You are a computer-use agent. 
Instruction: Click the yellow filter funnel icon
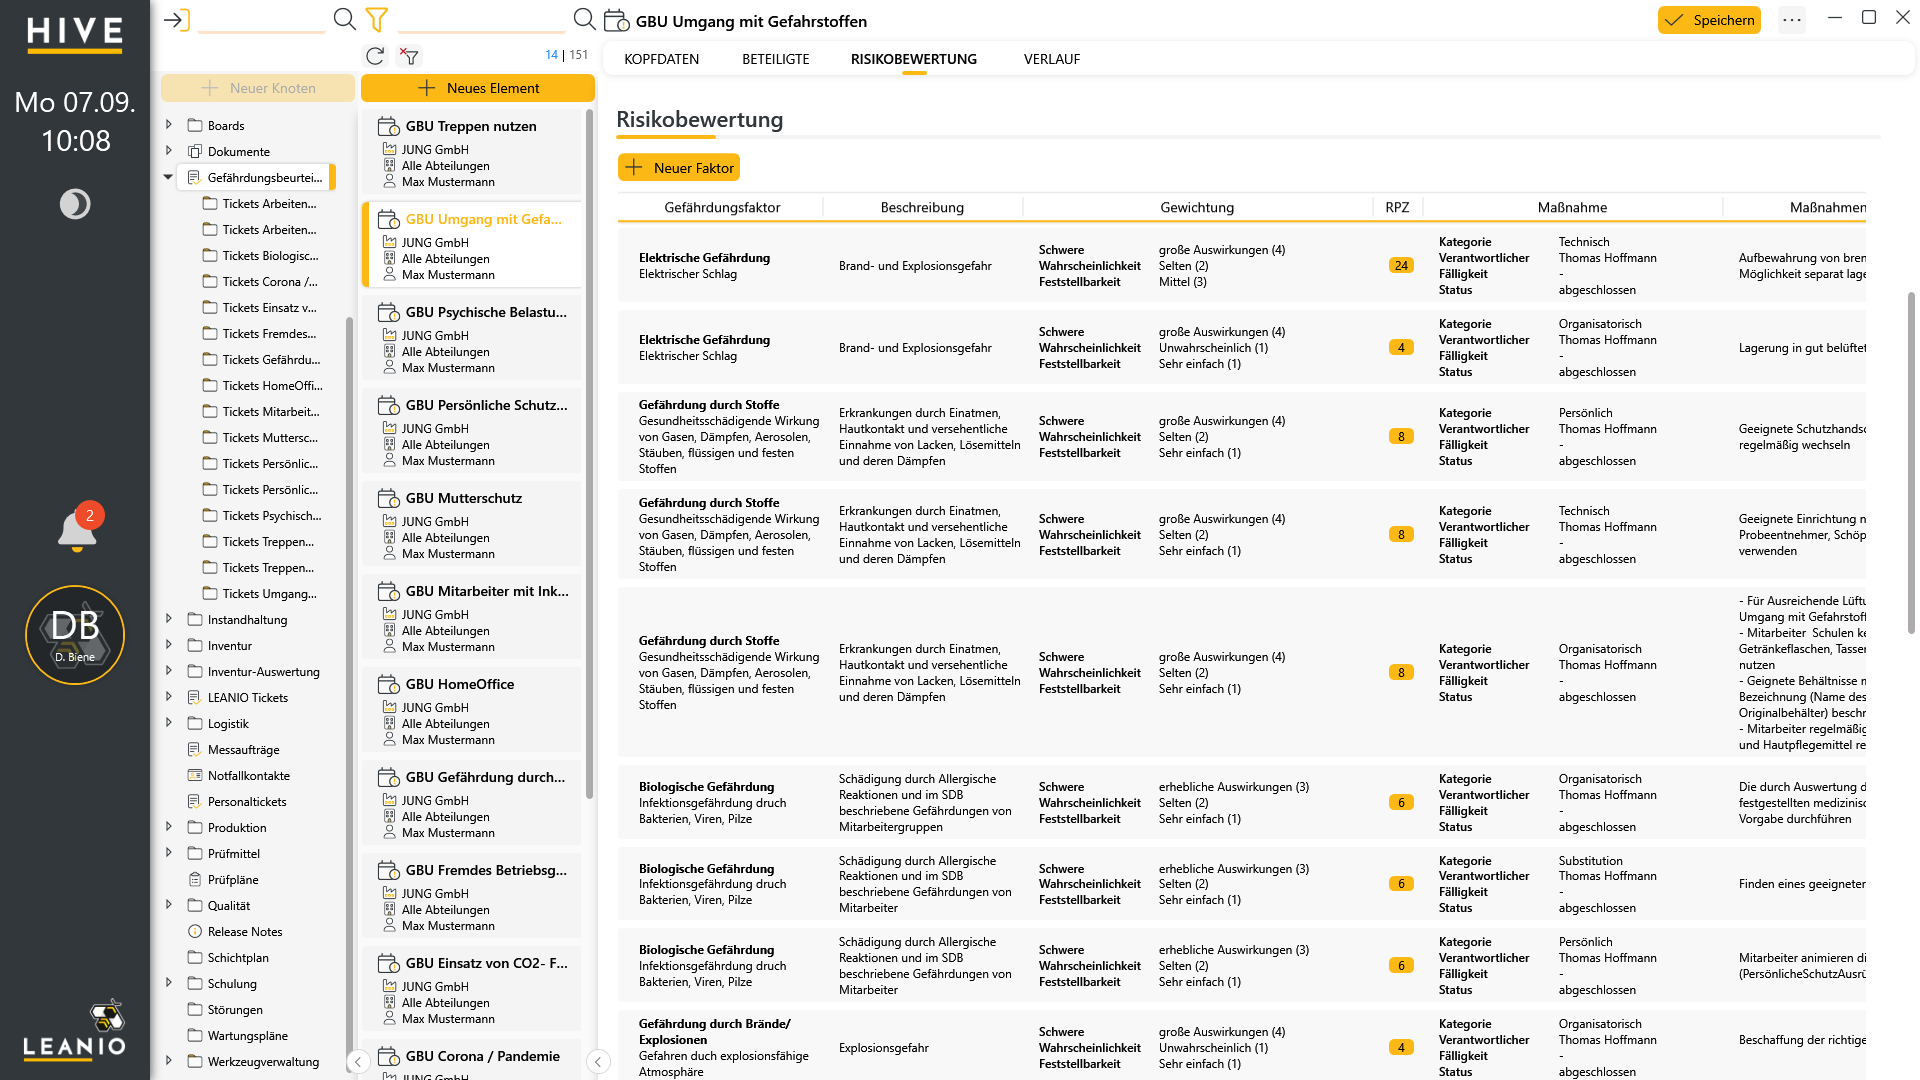(377, 19)
